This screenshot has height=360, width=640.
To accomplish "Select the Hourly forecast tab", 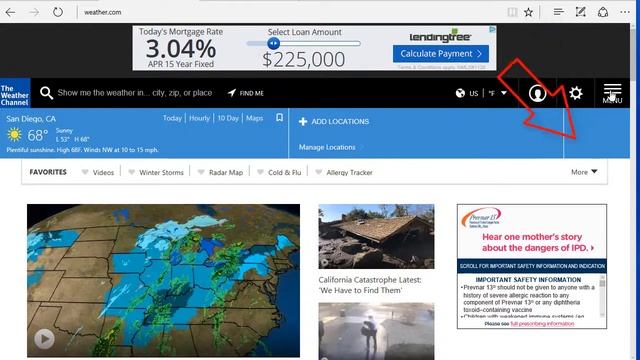I will coord(199,118).
